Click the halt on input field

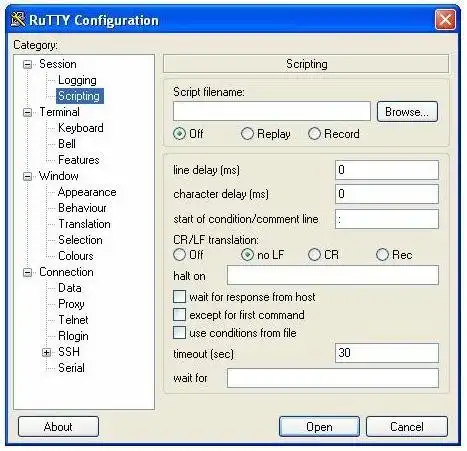tap(333, 275)
